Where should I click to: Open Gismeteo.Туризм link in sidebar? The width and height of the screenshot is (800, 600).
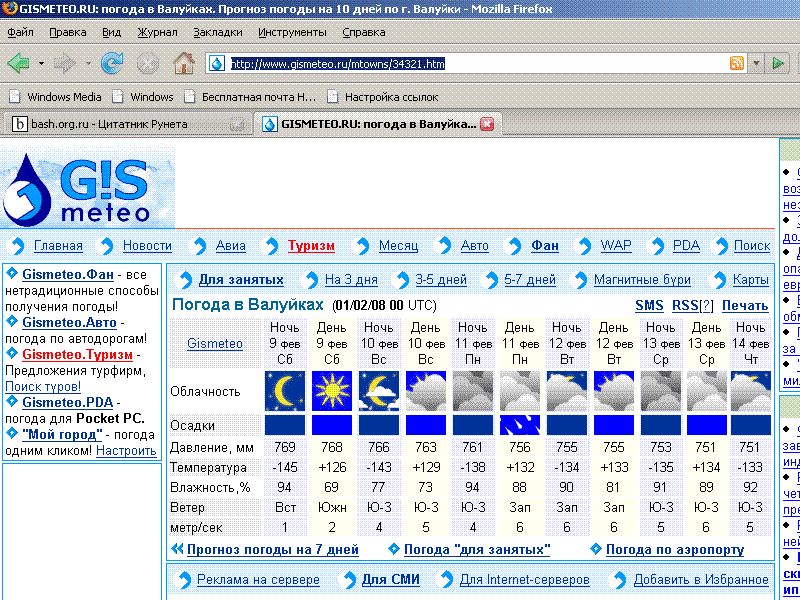coord(78,355)
